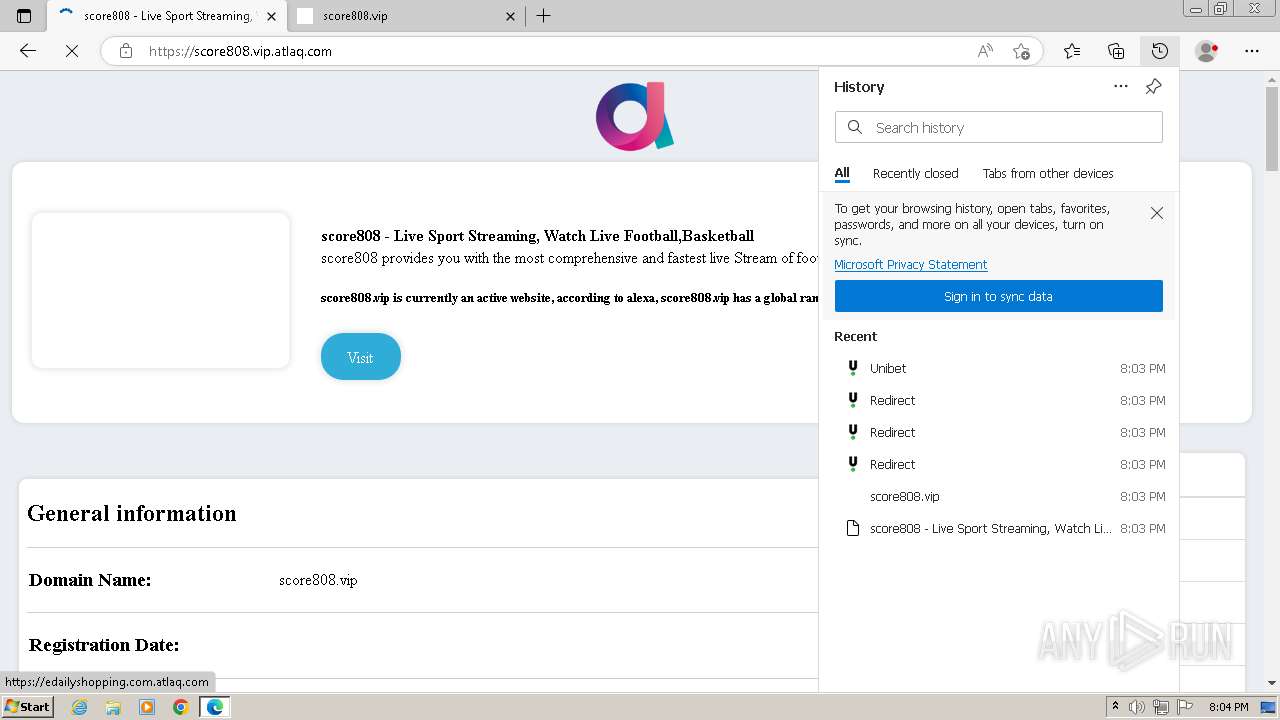Open the Favorites list
1280x720 pixels.
tap(1072, 51)
